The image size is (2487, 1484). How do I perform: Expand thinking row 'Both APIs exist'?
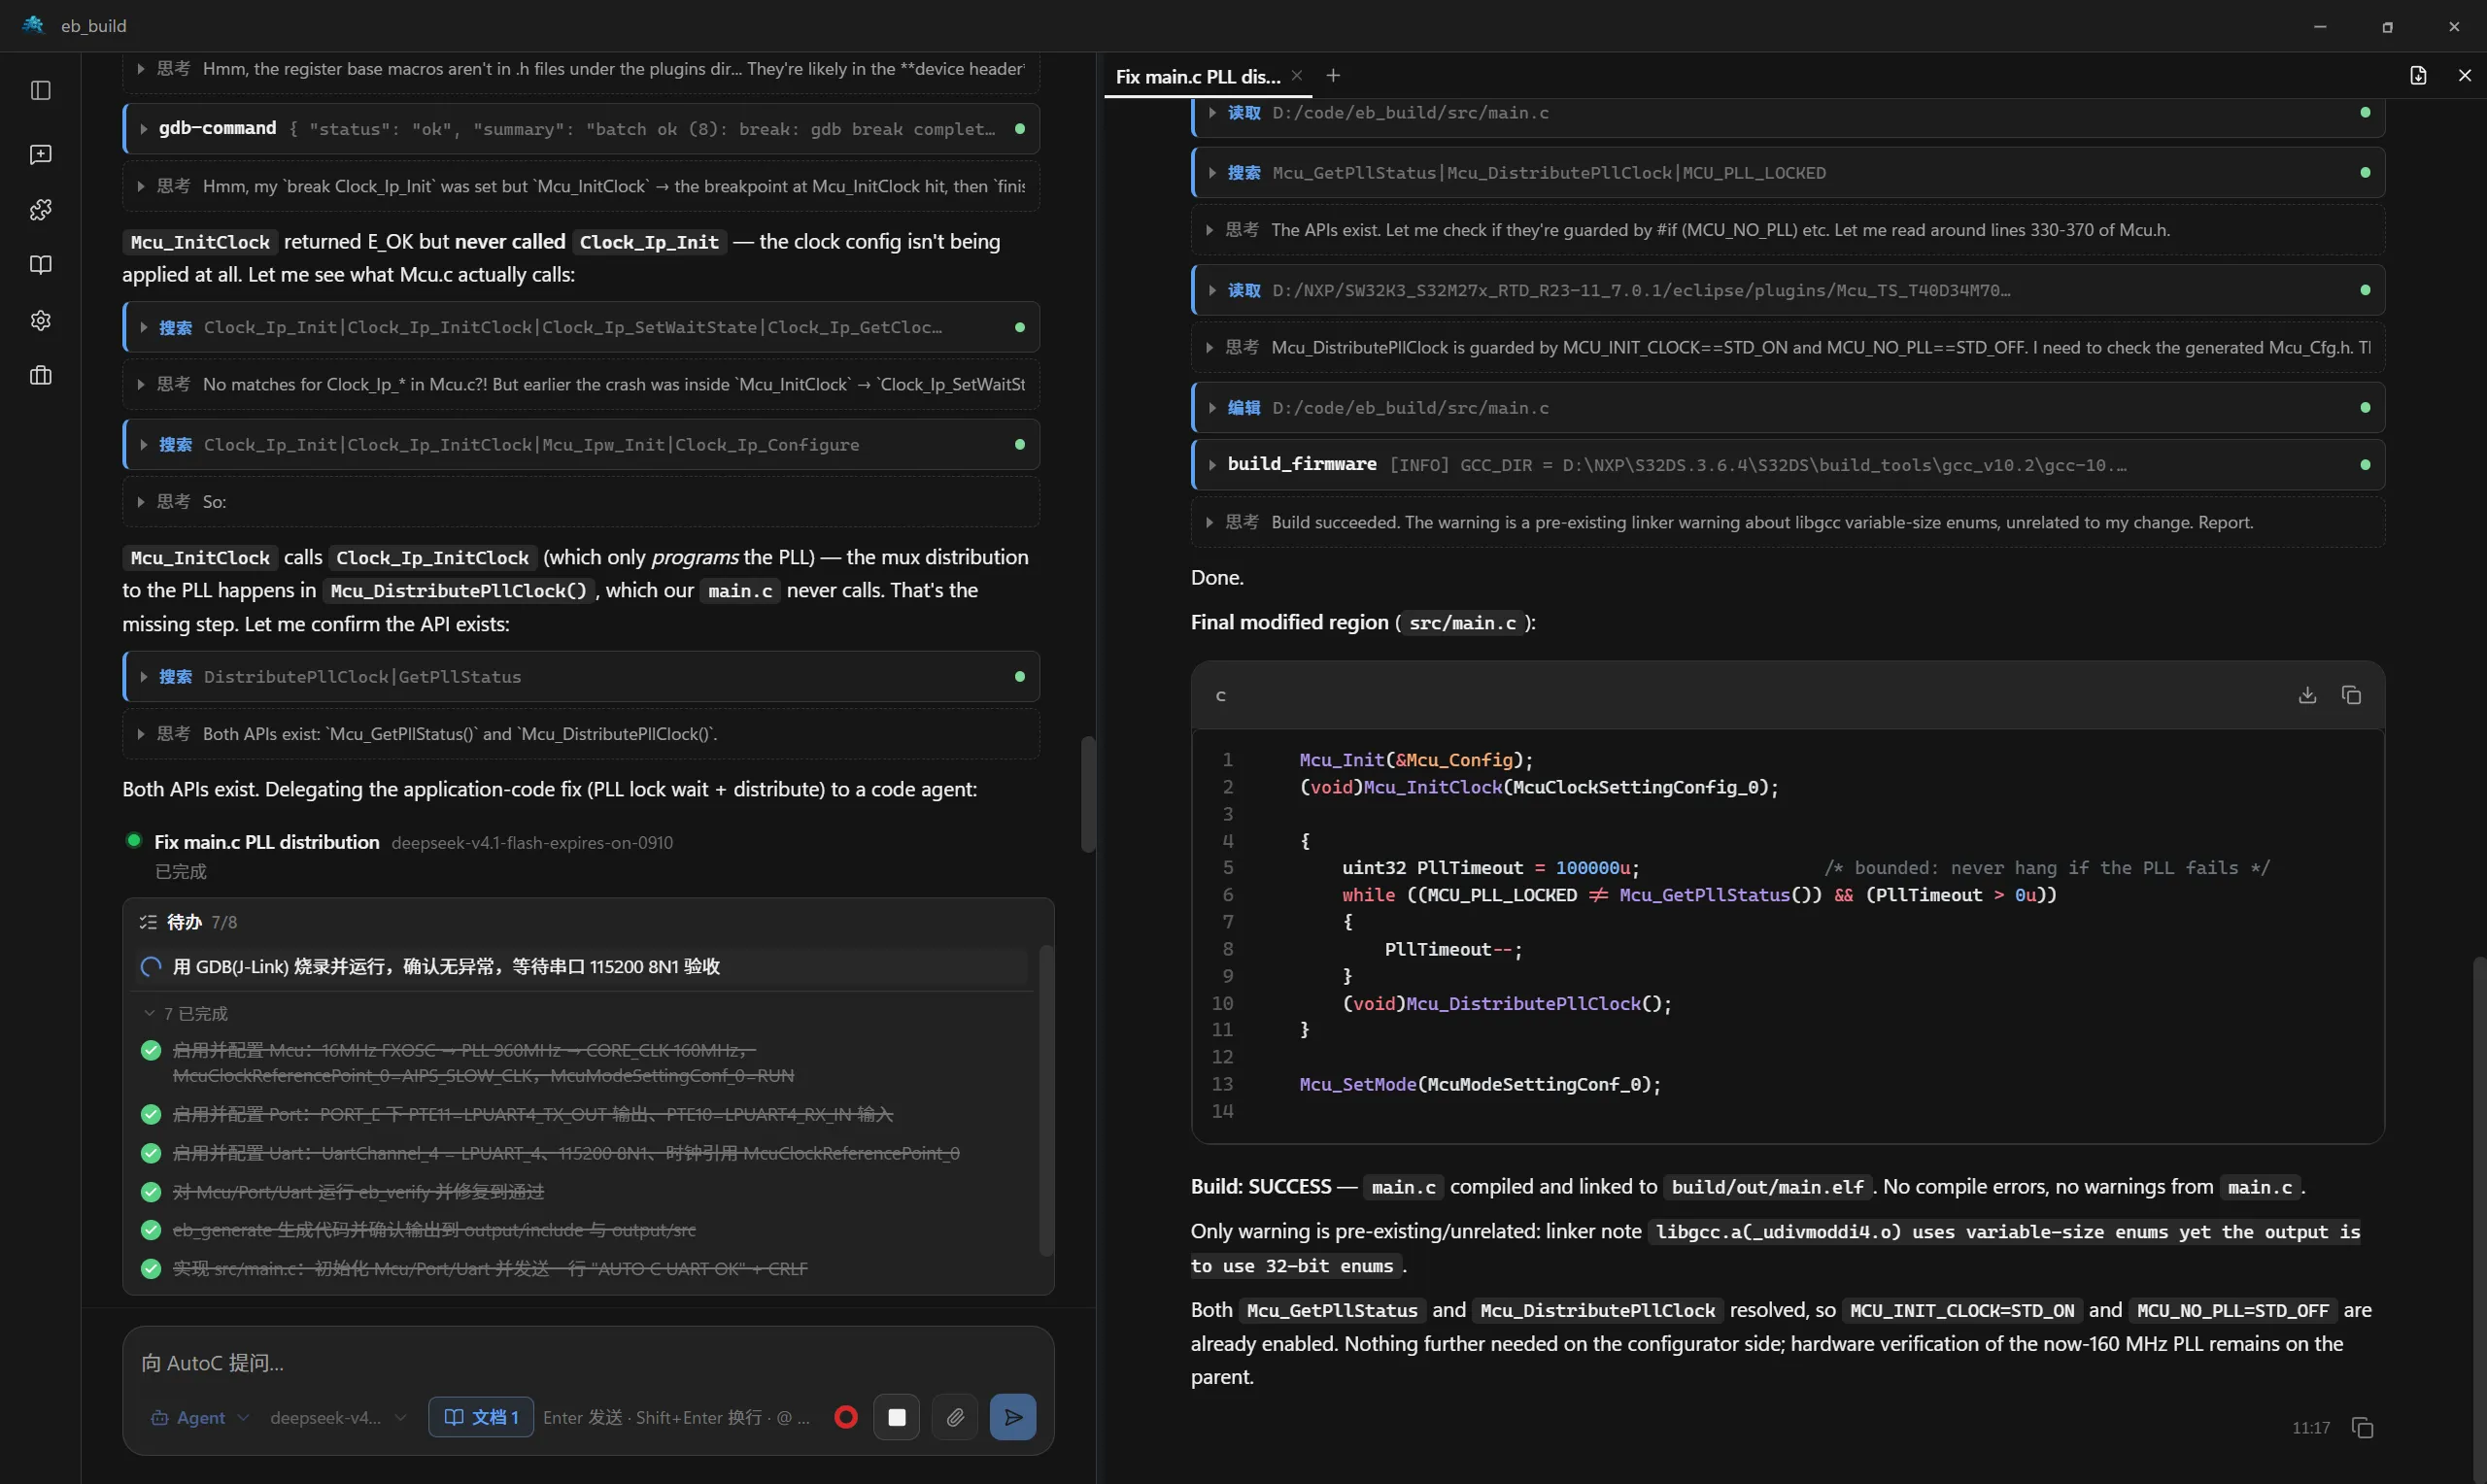click(581, 734)
